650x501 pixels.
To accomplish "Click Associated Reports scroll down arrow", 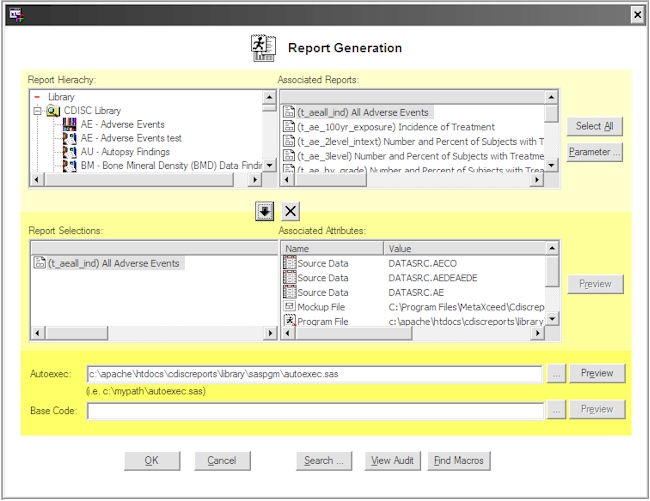I will click(x=551, y=165).
